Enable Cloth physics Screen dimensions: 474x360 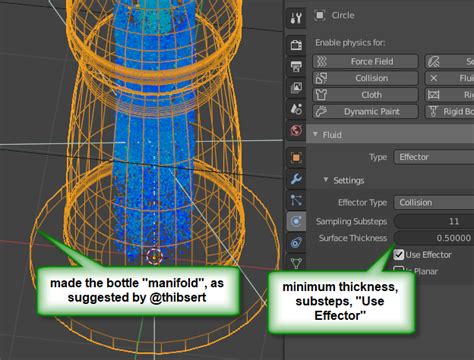[x=365, y=95]
